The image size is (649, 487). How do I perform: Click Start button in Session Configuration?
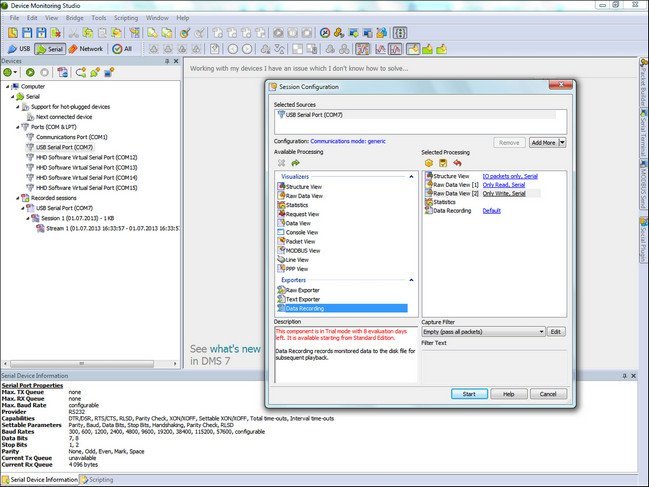point(469,394)
